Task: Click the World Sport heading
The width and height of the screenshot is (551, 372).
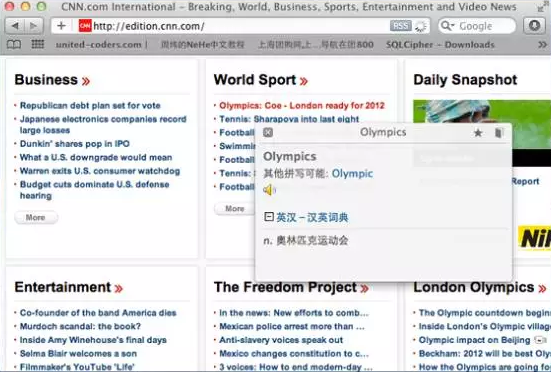Action: (x=255, y=80)
